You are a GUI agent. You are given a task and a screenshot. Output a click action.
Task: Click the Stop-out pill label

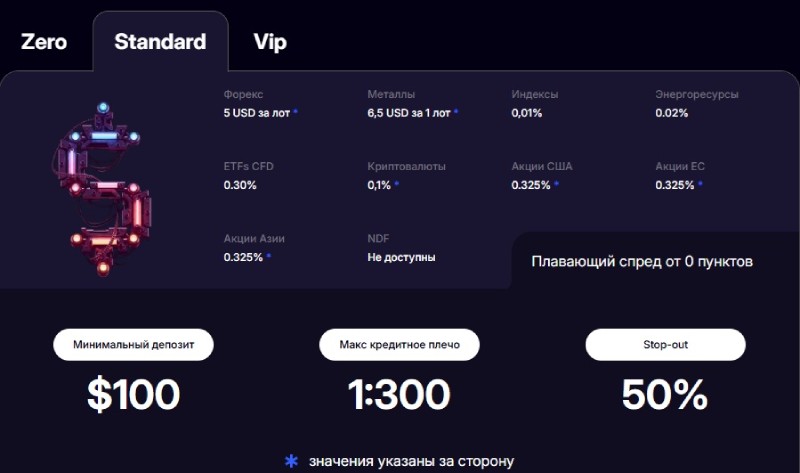coord(665,344)
